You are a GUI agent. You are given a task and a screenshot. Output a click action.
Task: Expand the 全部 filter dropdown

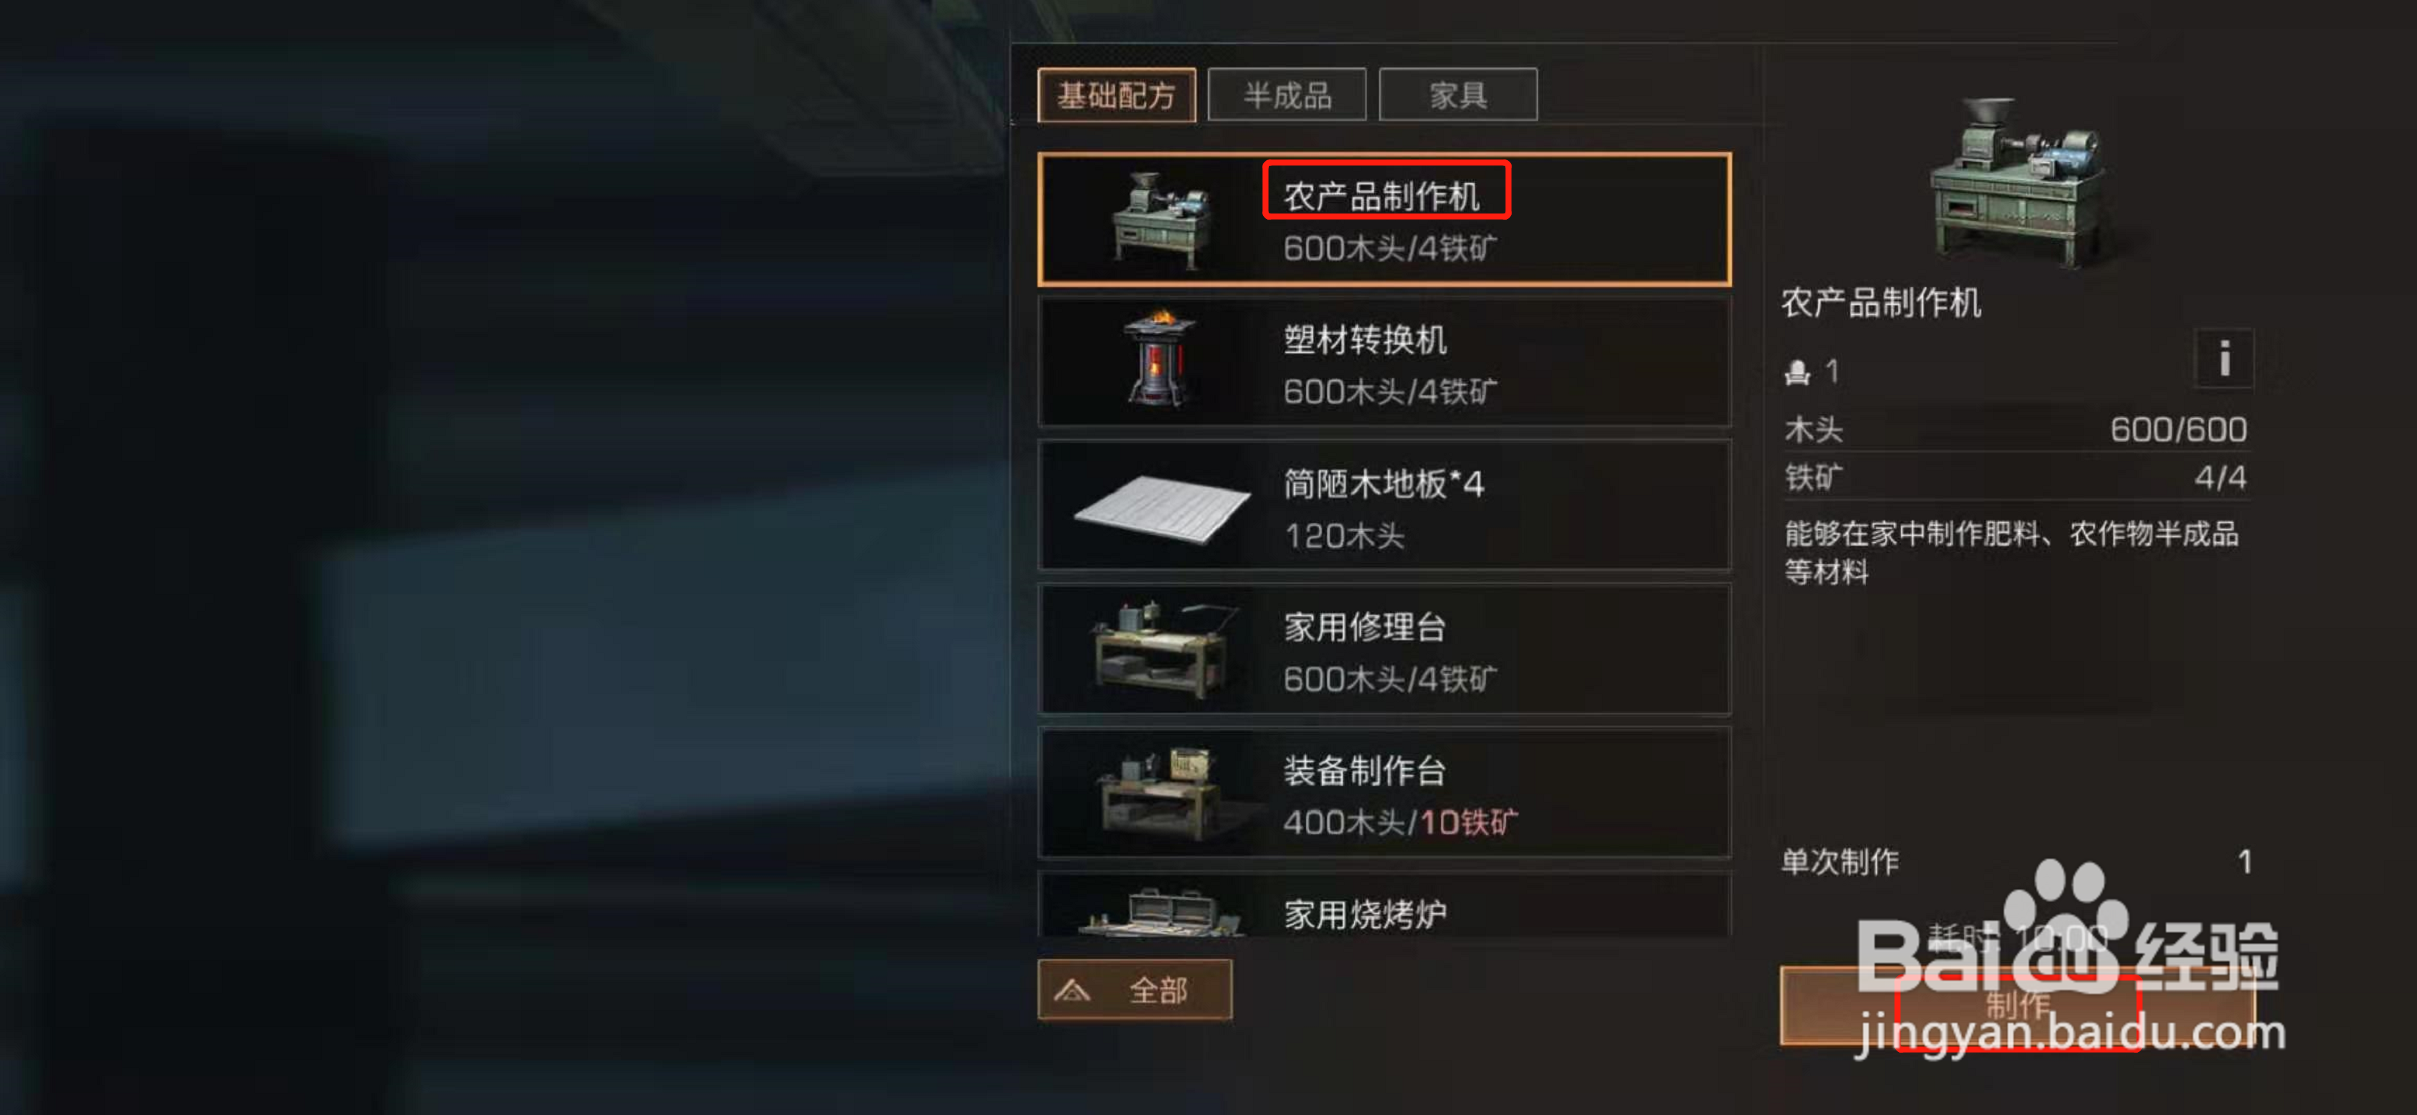(1135, 990)
